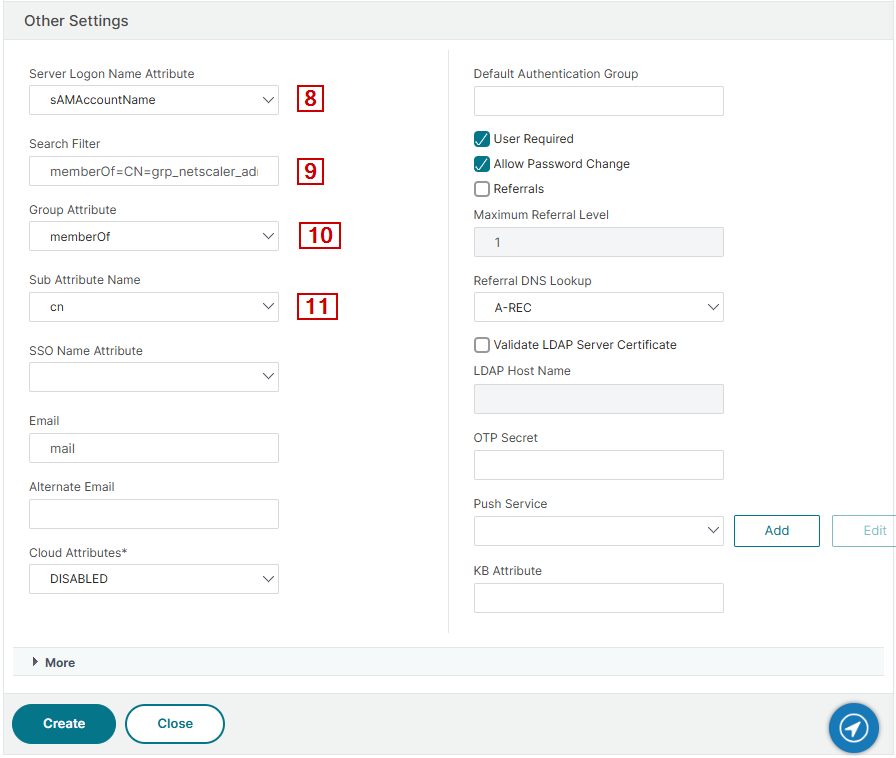896x758 pixels.
Task: Open the Group Attribute memberOf dropdown
Action: click(x=154, y=236)
